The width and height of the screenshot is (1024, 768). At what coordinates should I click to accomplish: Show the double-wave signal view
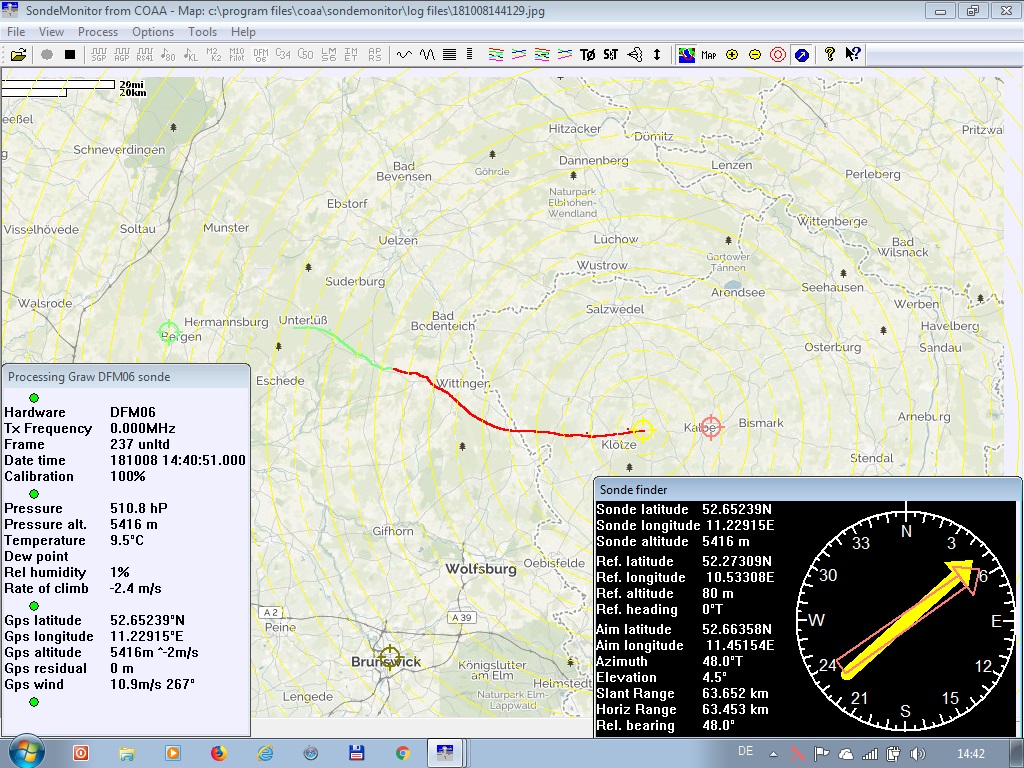pyautogui.click(x=427, y=55)
